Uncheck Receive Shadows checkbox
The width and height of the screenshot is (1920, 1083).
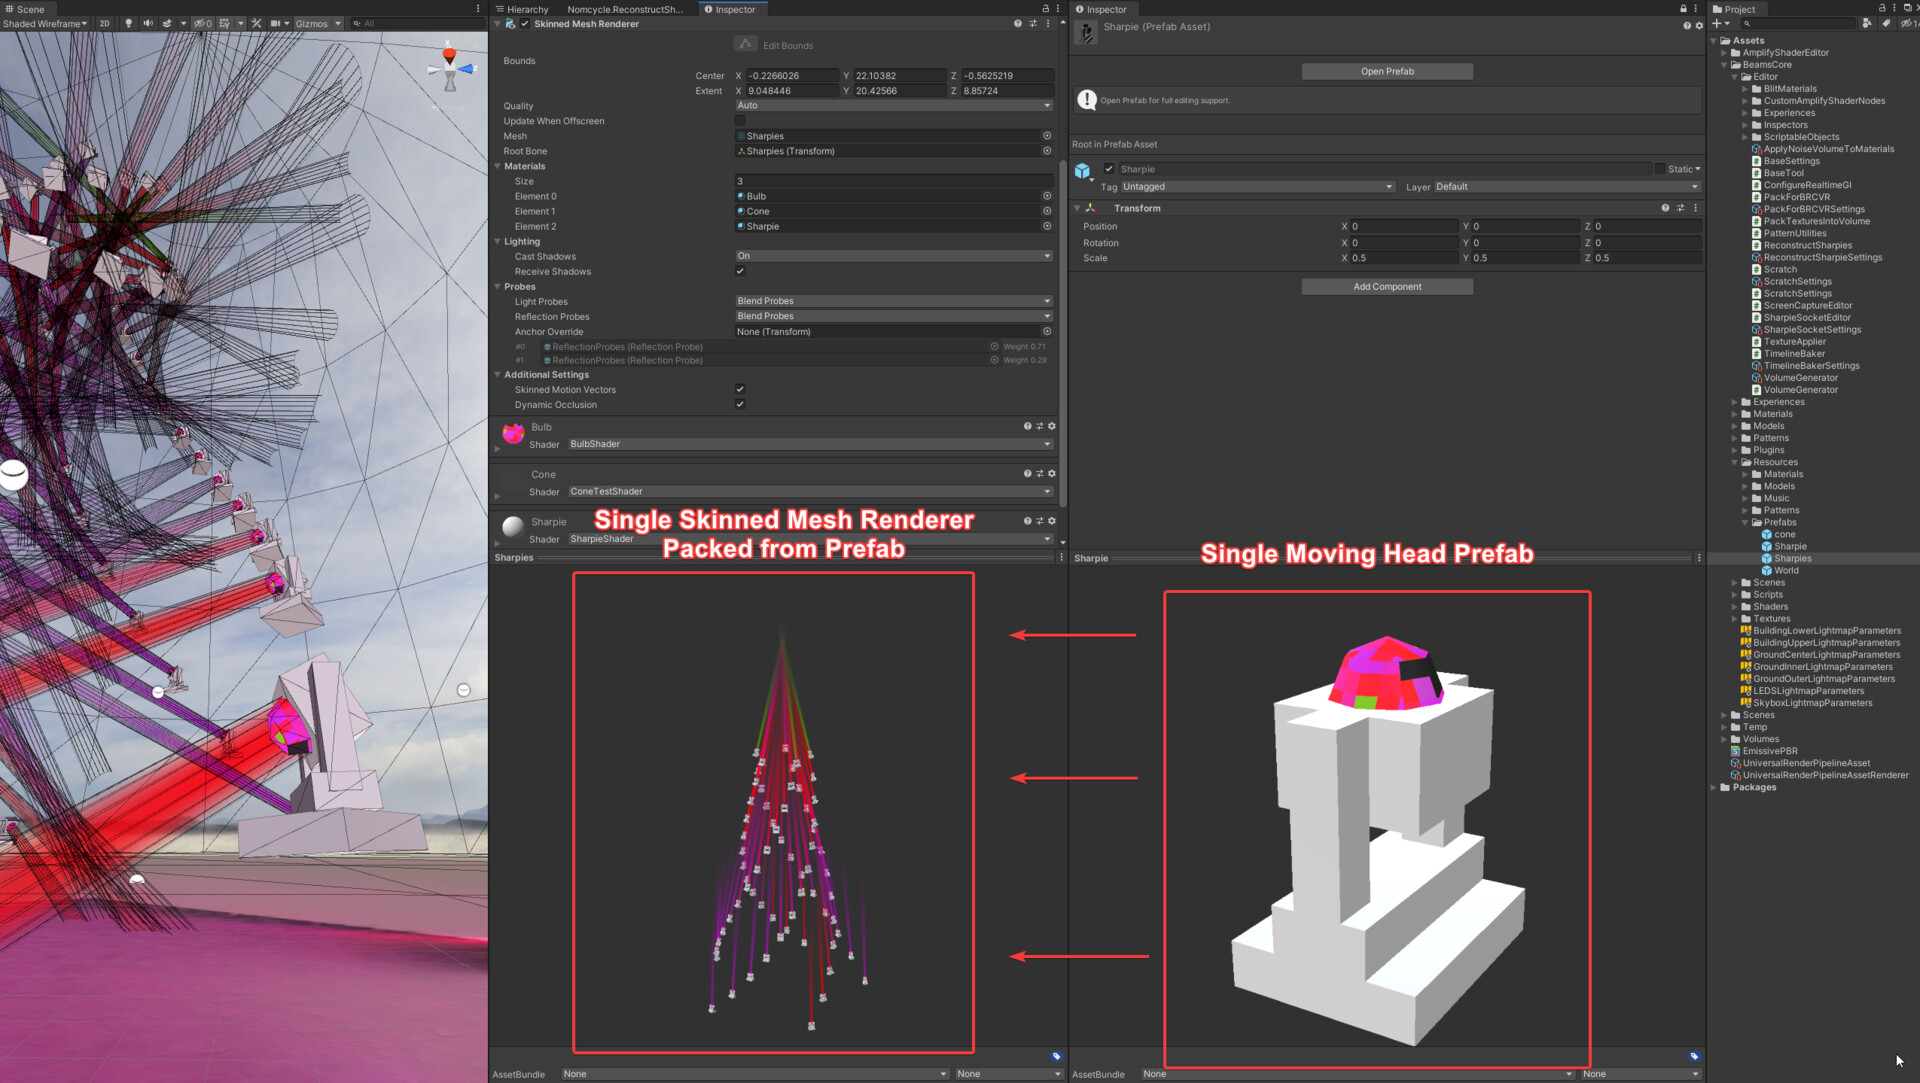coord(740,271)
